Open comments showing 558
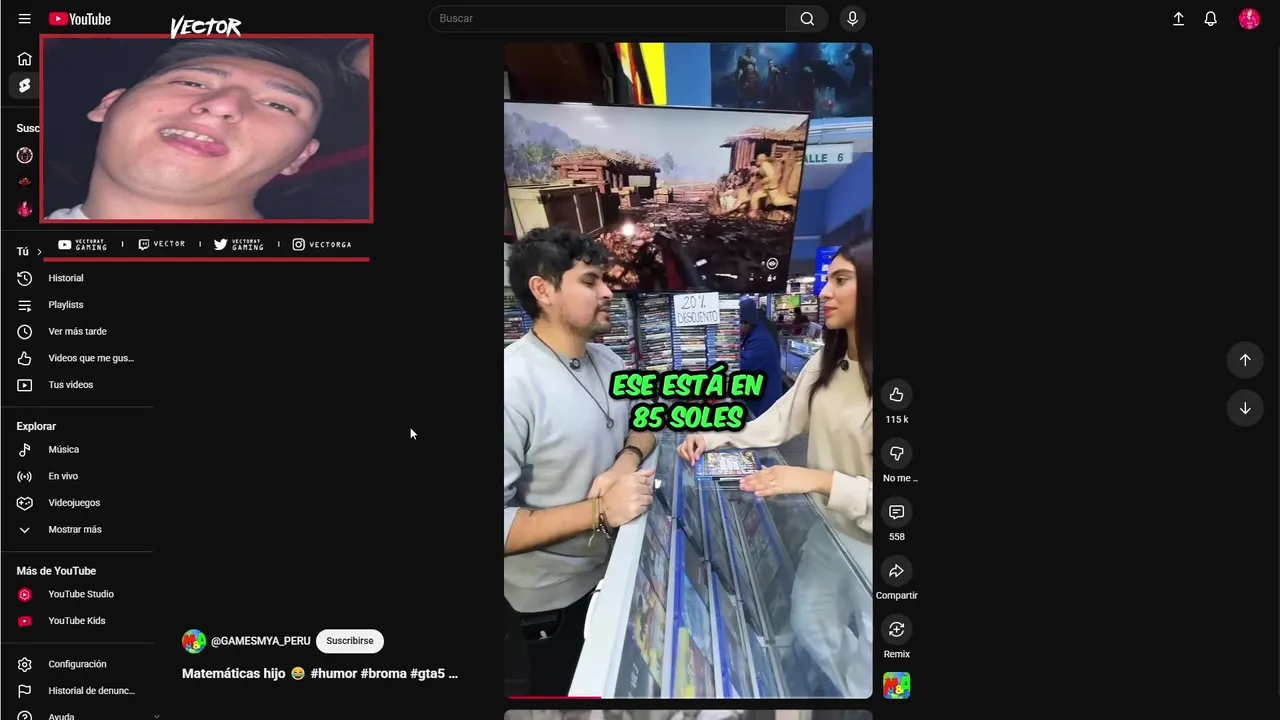 coord(896,512)
